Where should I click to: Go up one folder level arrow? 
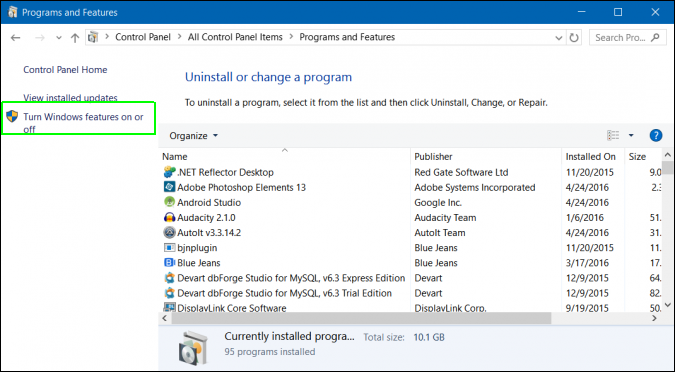[75, 38]
